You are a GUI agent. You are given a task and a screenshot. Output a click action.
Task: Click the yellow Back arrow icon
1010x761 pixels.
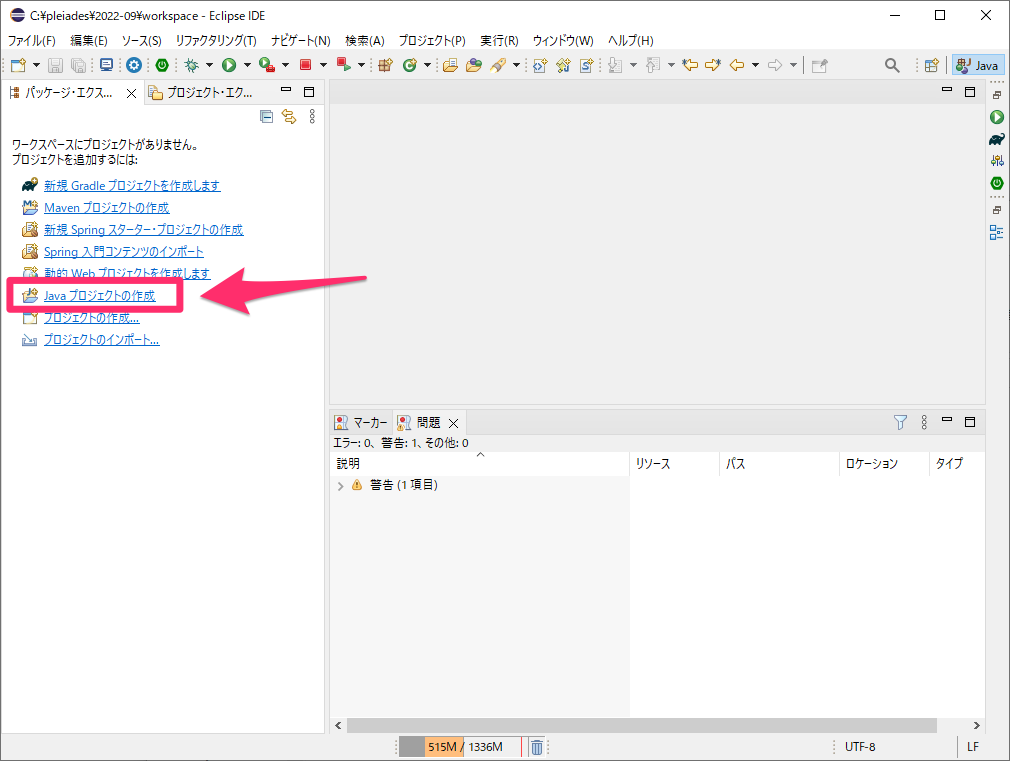[x=737, y=65]
